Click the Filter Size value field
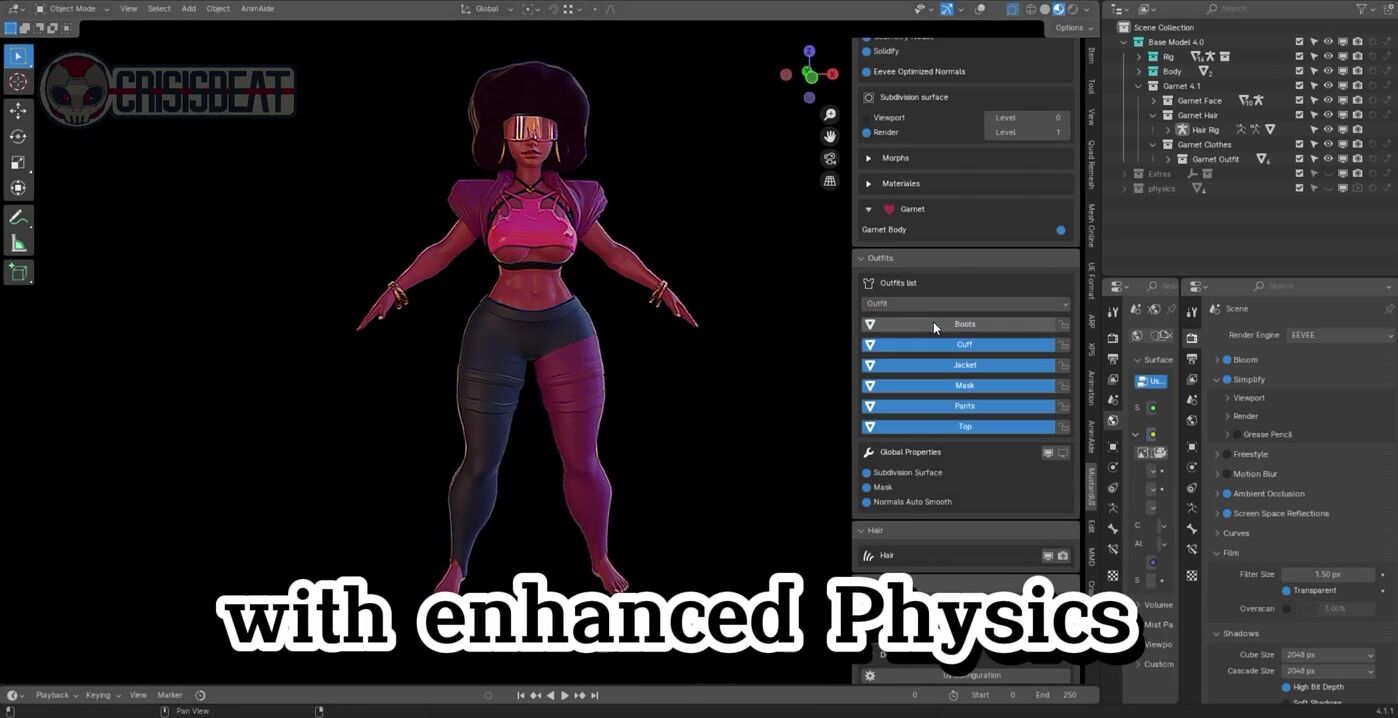The image size is (1398, 718). [1327, 575]
